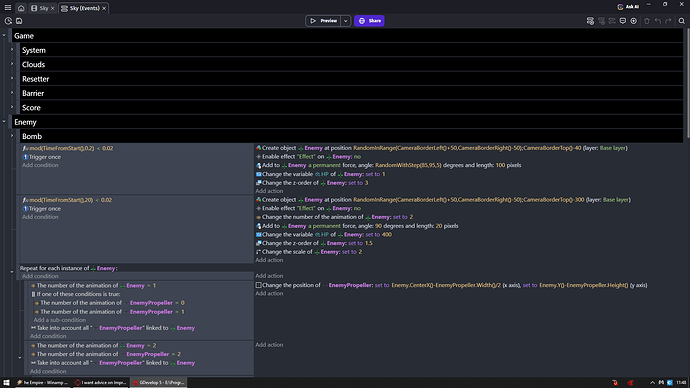
Task: Edit action setting HP variable to 1
Action: (320, 174)
